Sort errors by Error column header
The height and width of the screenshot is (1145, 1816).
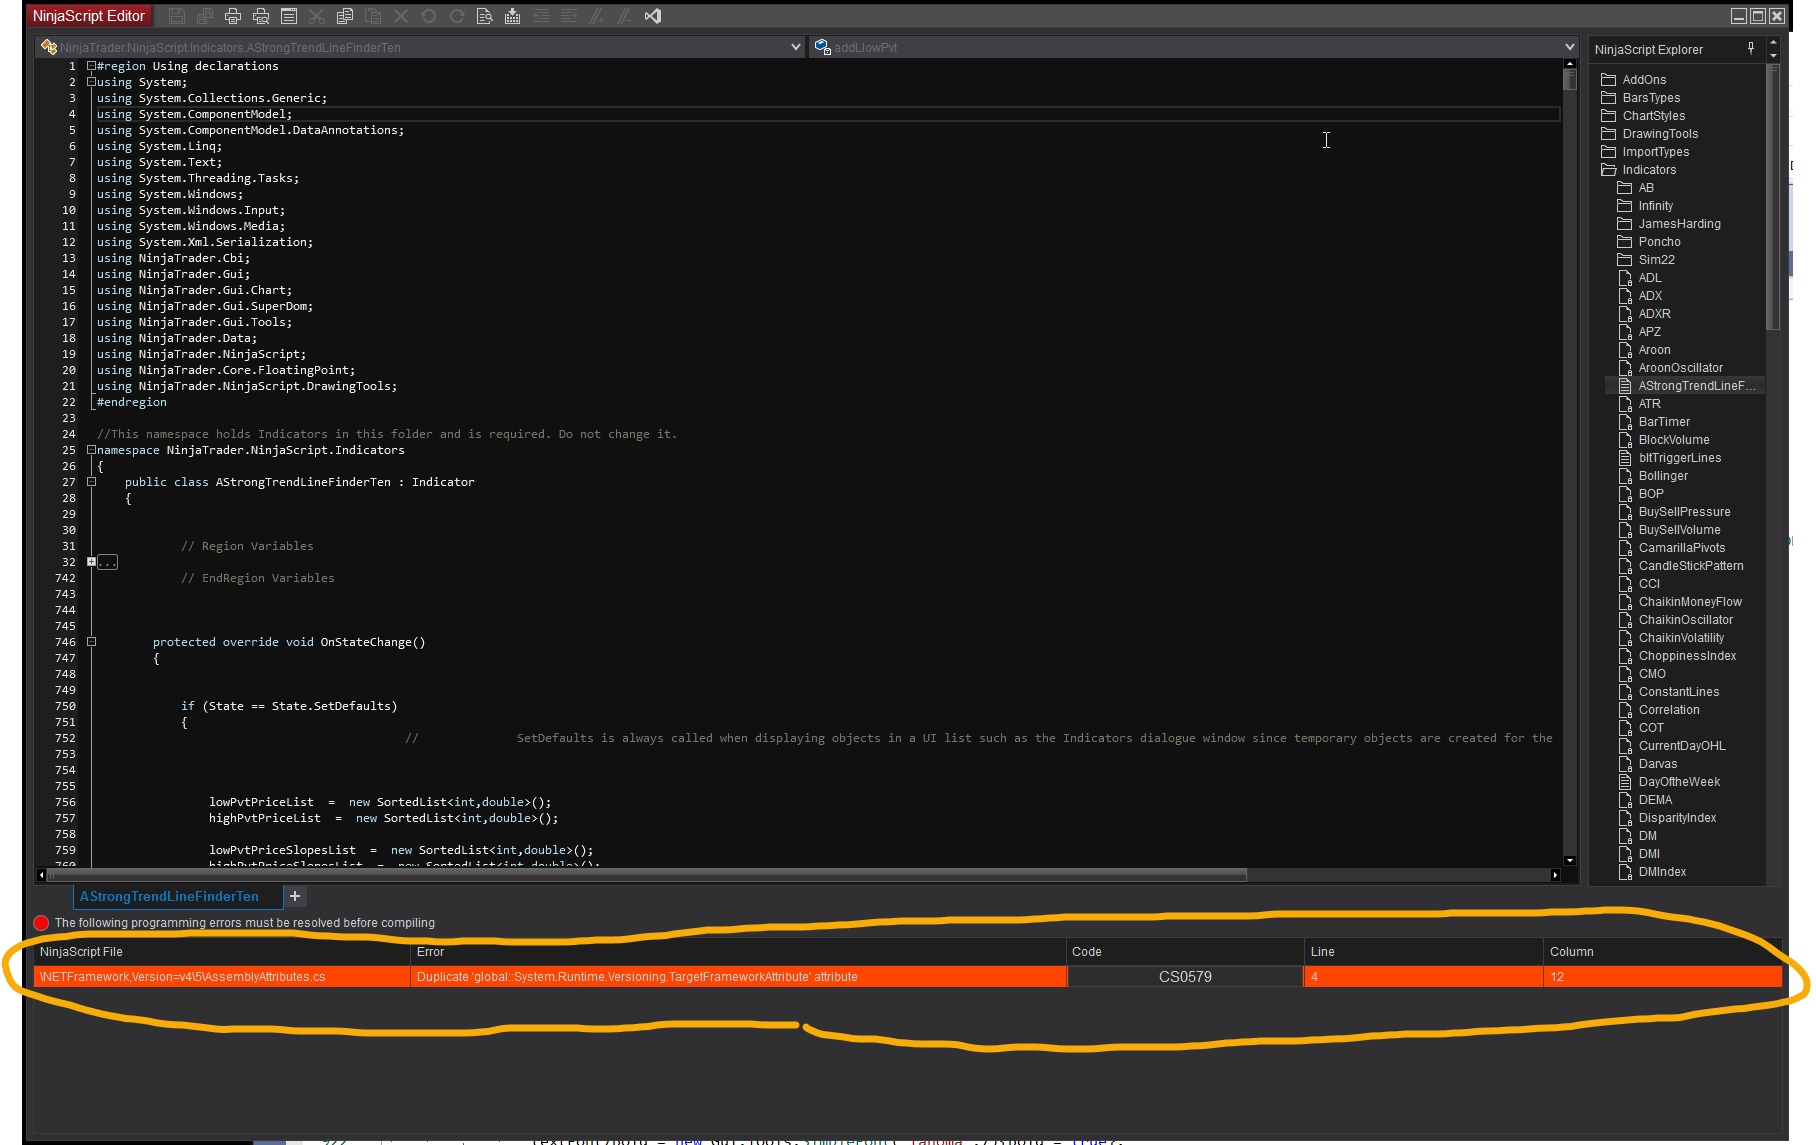738,952
